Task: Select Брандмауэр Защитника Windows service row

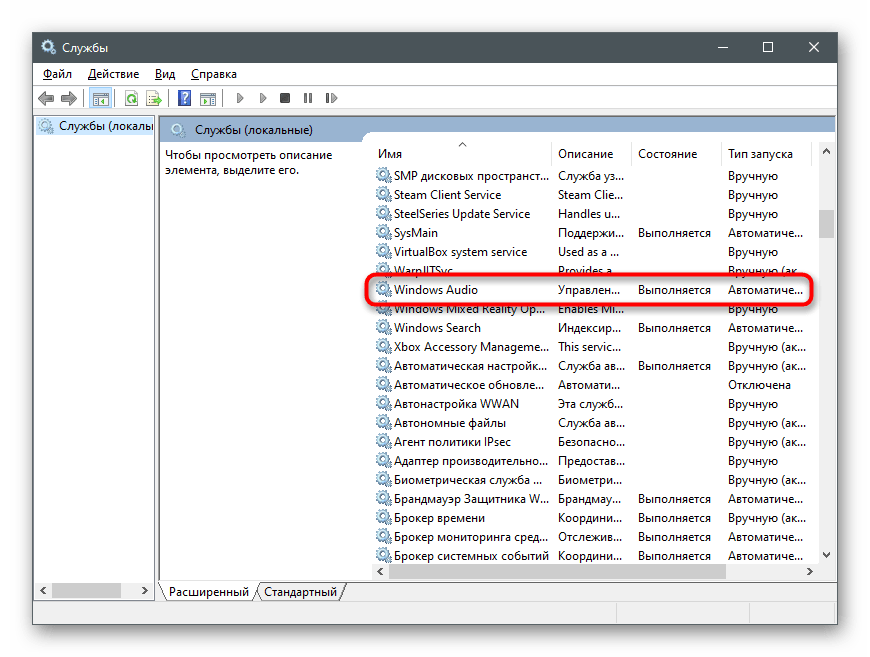Action: [591, 499]
